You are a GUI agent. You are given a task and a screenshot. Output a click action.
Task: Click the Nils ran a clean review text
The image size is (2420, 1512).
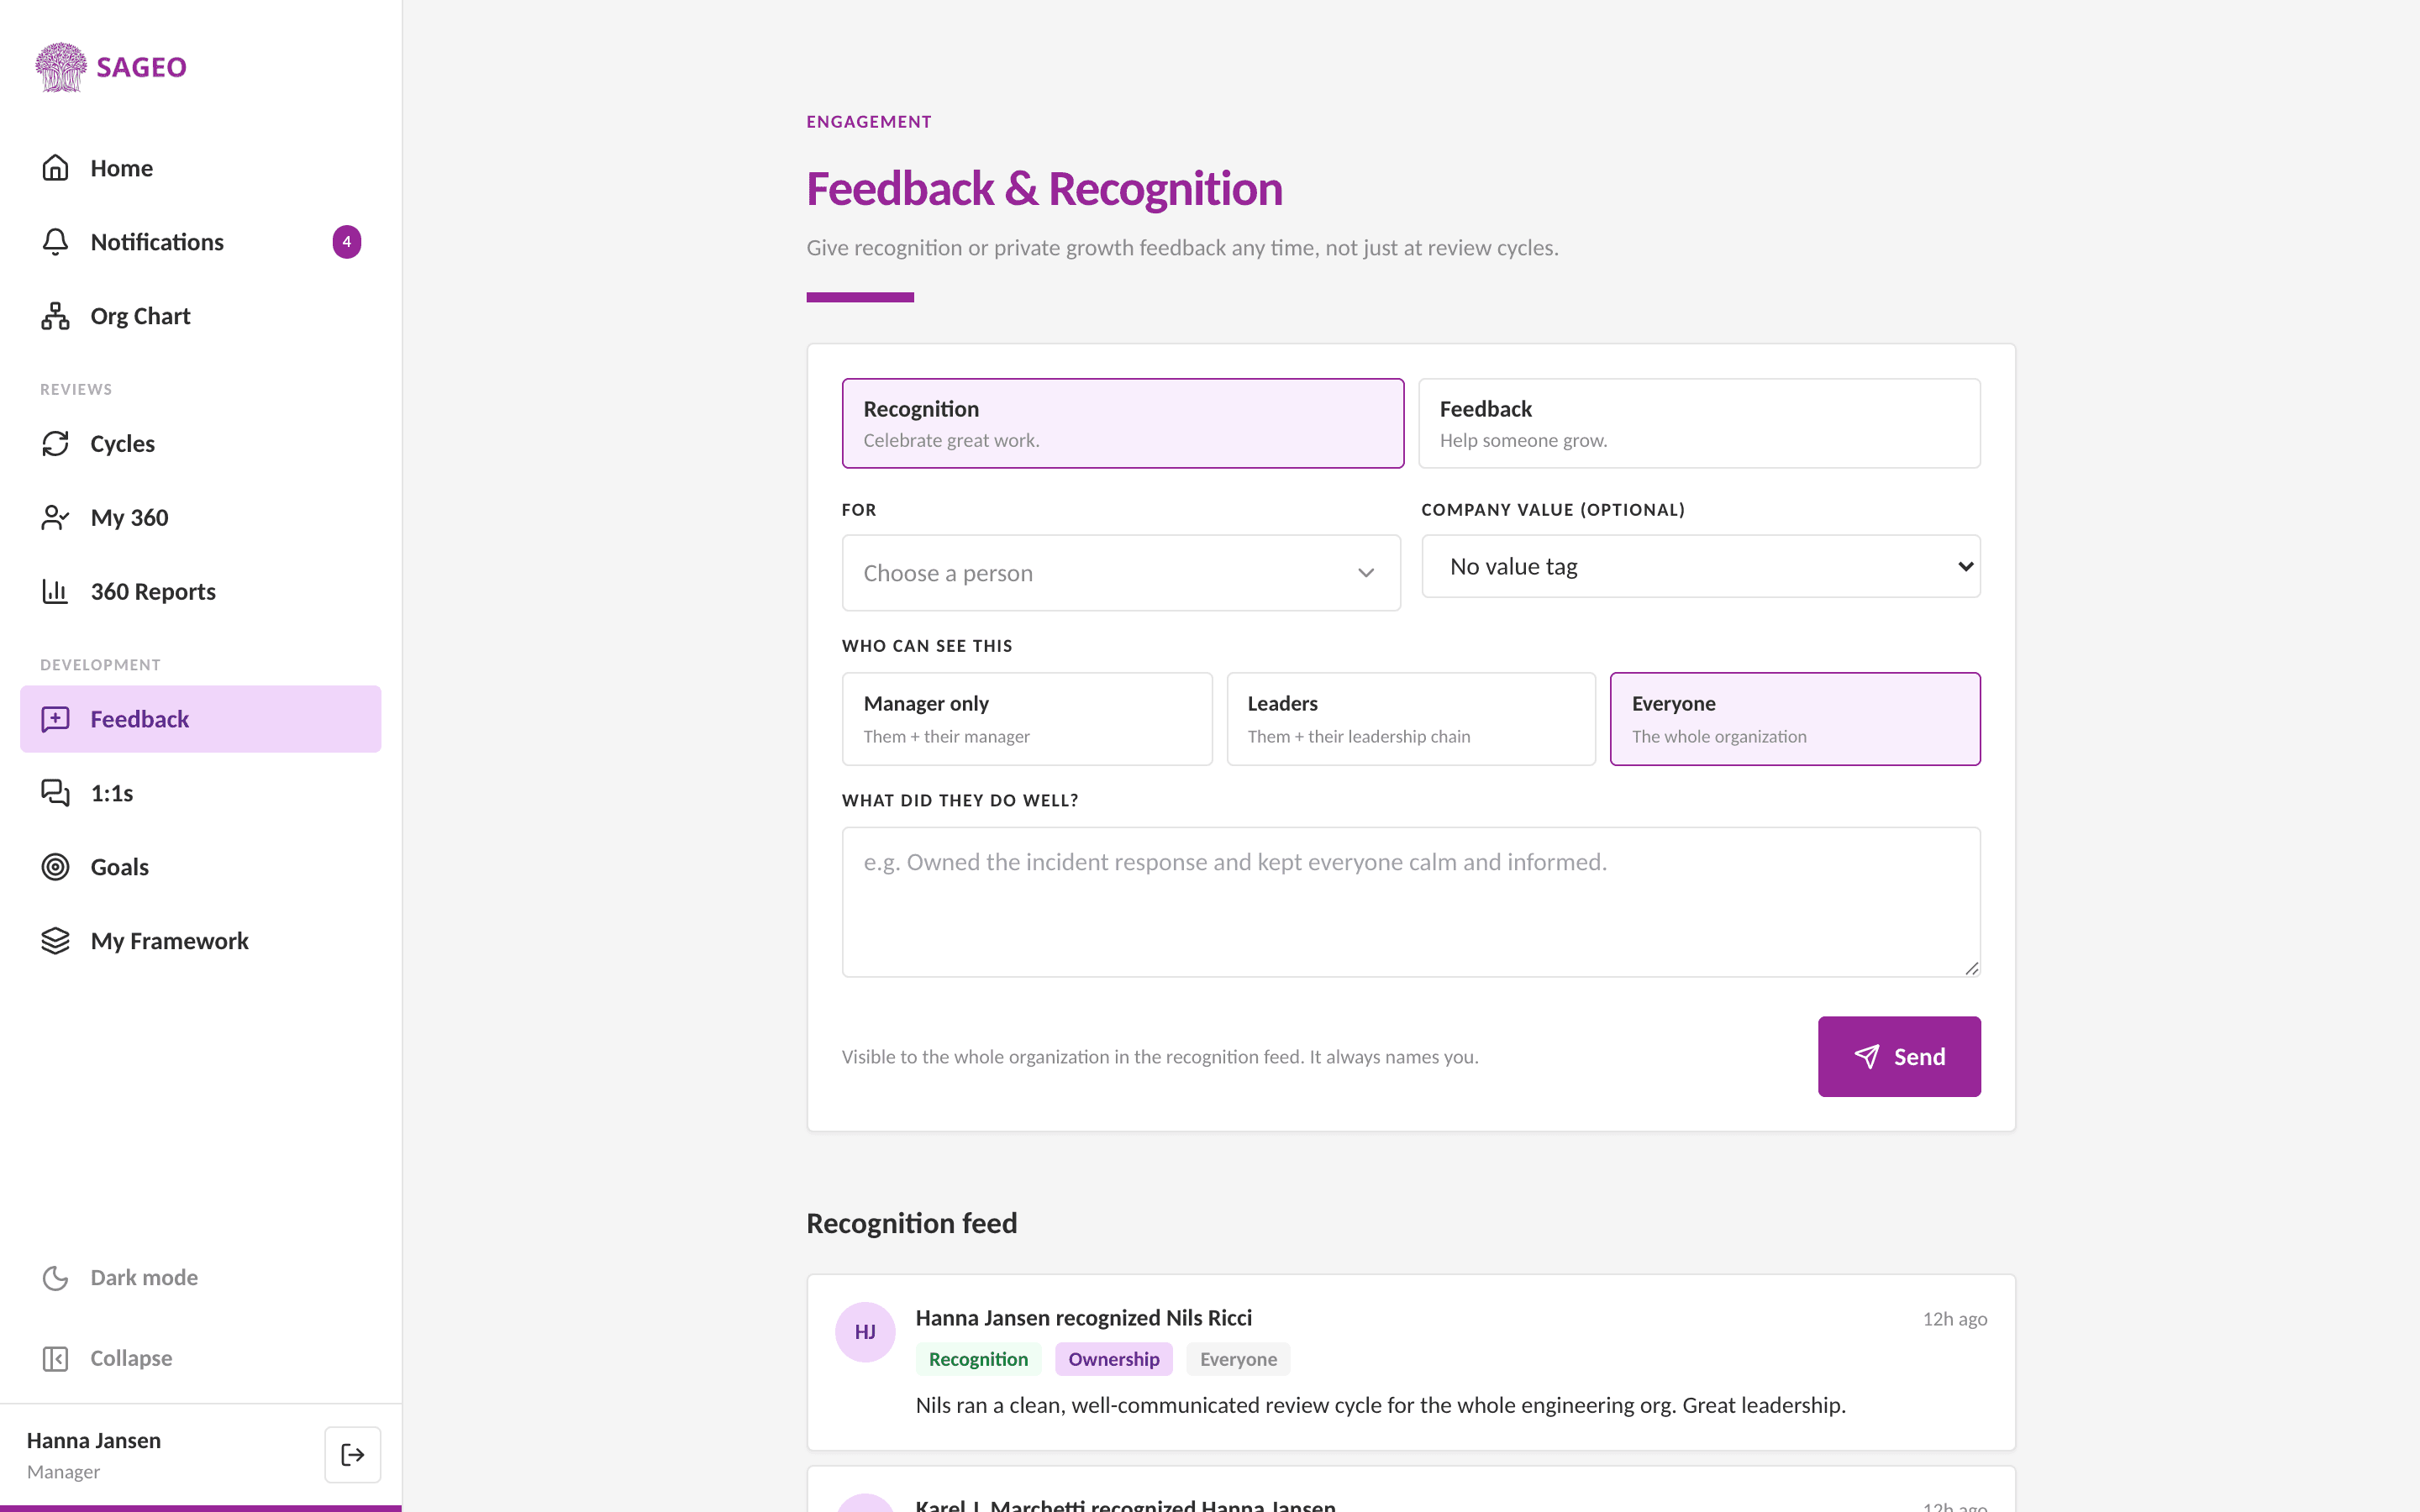(1380, 1405)
